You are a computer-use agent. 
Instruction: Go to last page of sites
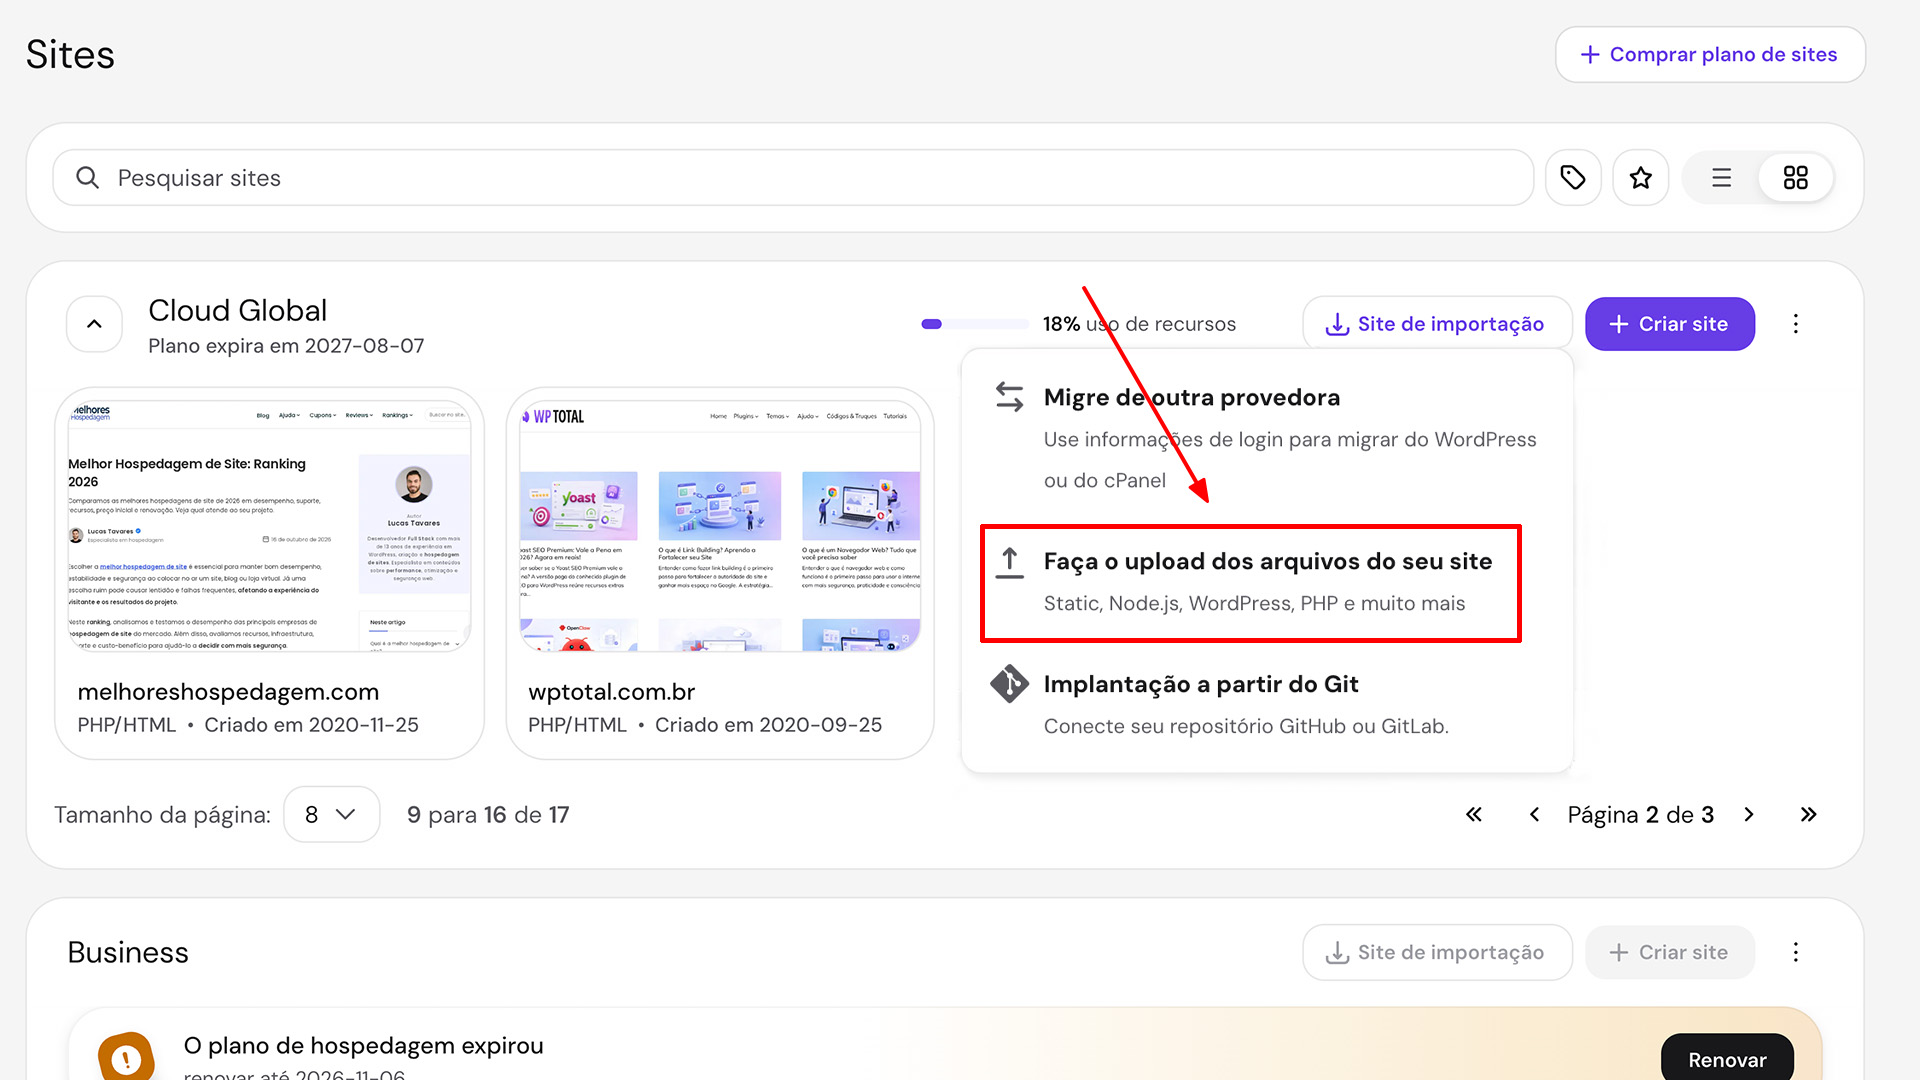(x=1808, y=814)
